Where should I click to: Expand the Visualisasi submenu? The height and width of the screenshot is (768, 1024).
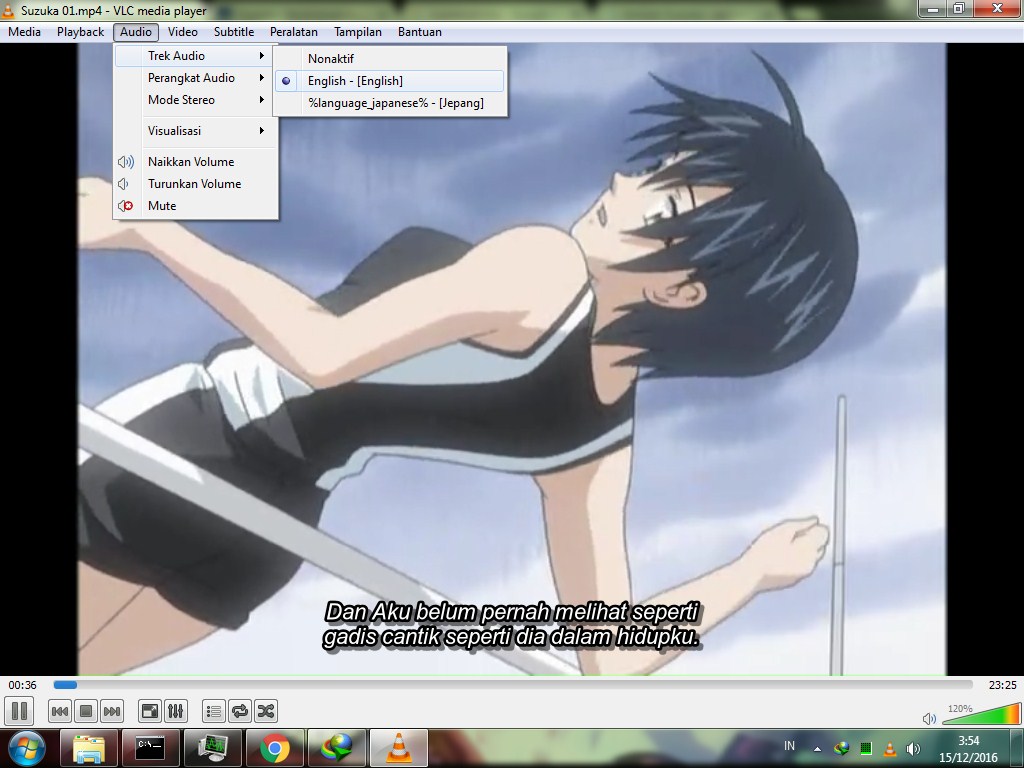click(196, 131)
